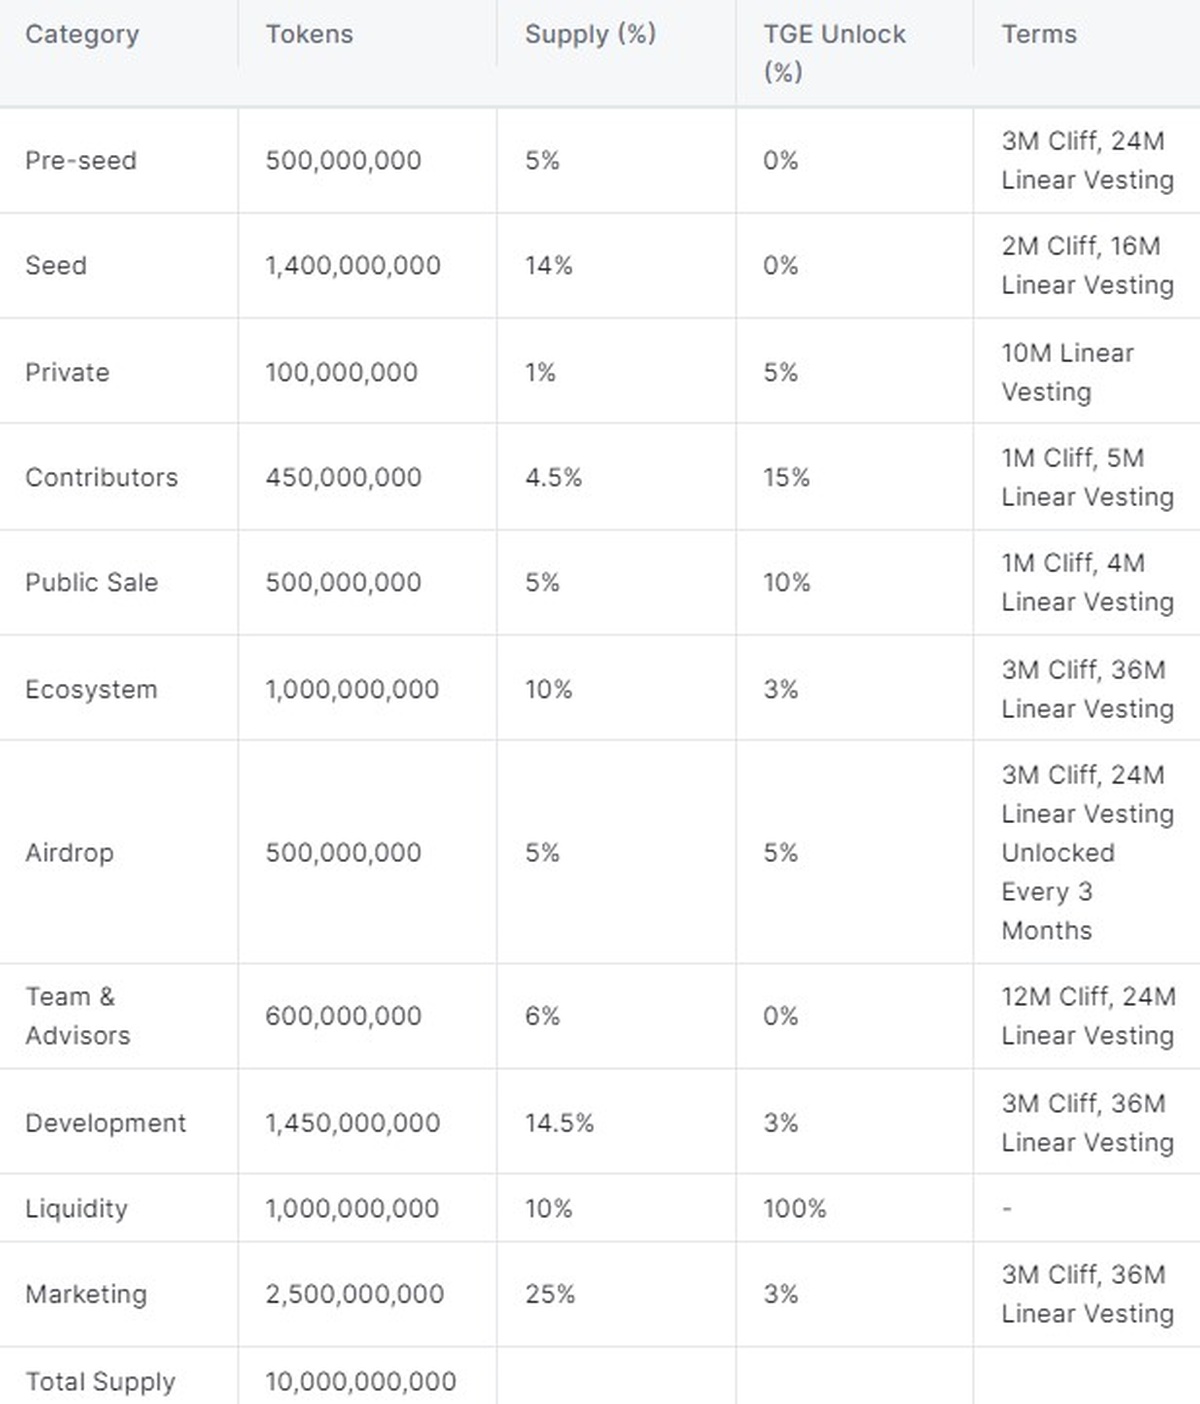Select the Private row category cell
1200x1404 pixels.
click(67, 372)
